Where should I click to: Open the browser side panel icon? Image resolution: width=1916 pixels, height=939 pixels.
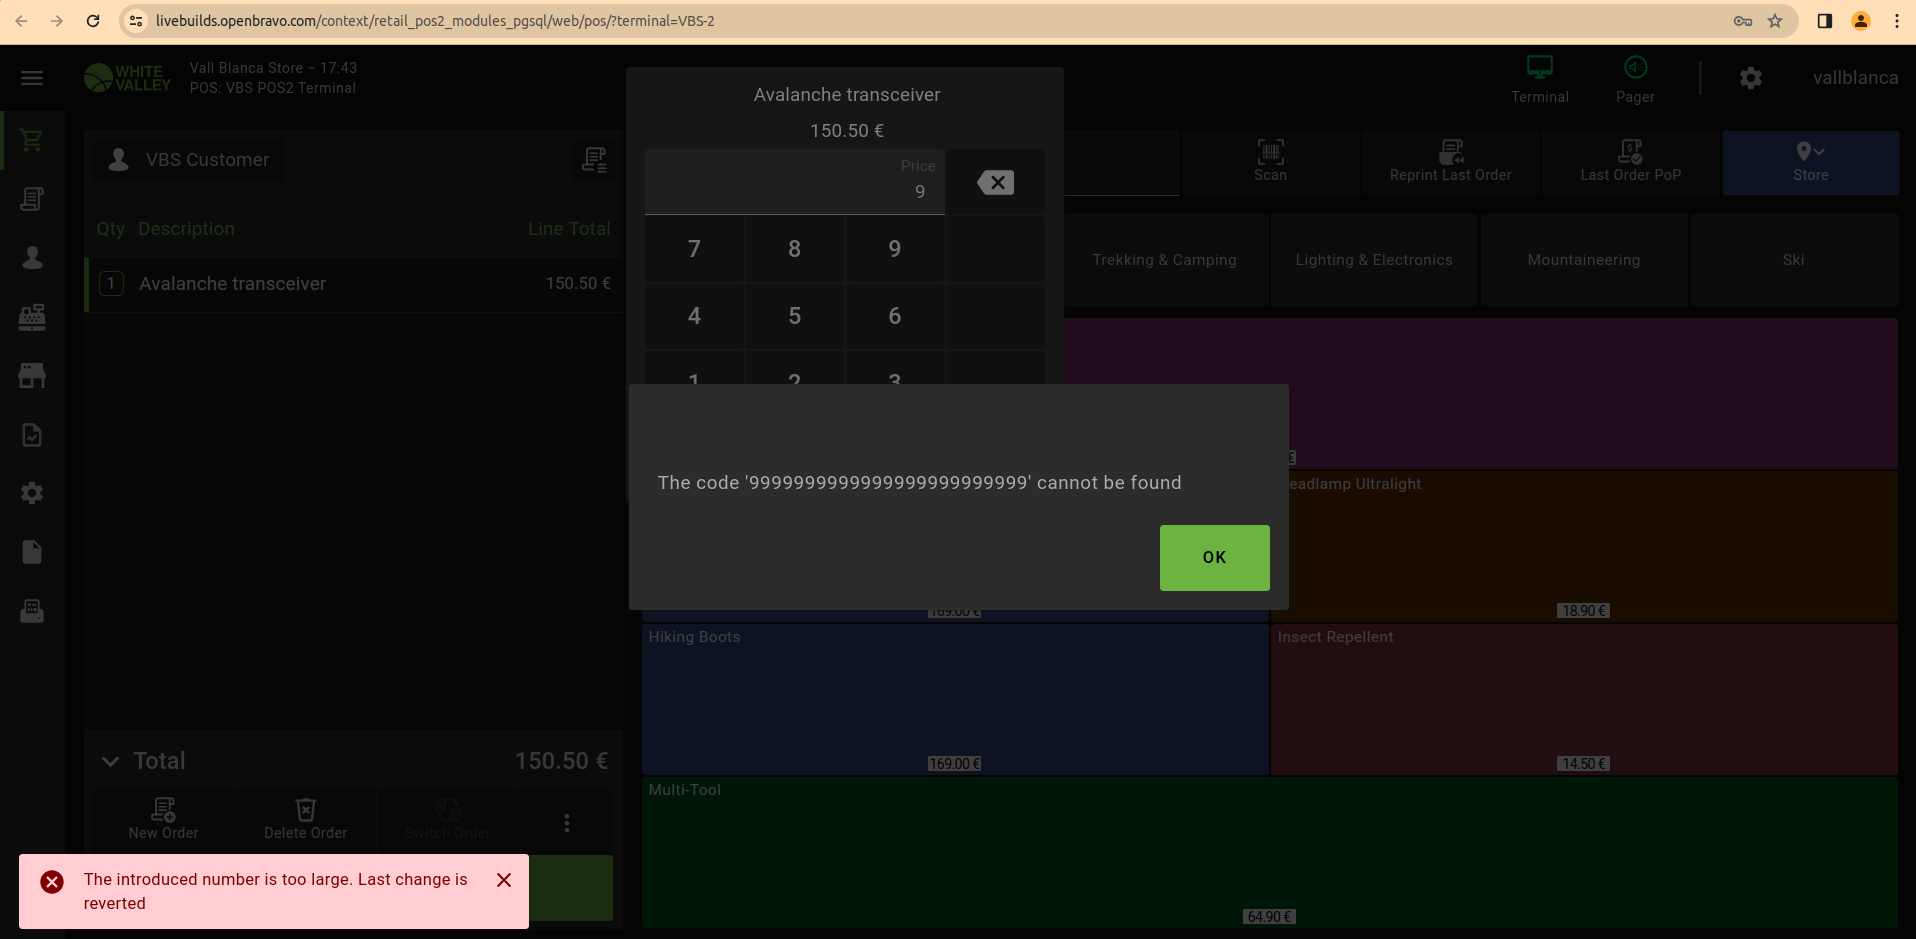click(1825, 21)
